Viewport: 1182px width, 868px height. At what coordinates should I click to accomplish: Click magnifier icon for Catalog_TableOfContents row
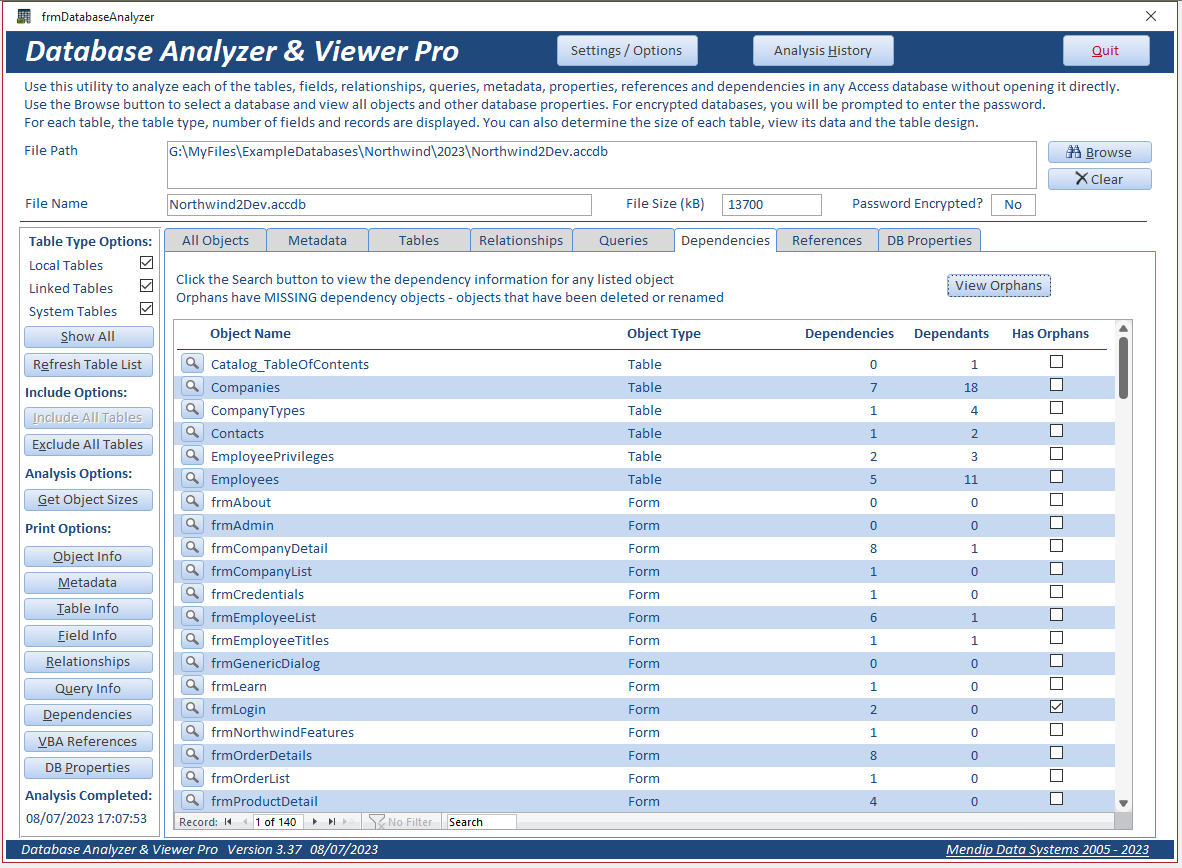coord(192,363)
